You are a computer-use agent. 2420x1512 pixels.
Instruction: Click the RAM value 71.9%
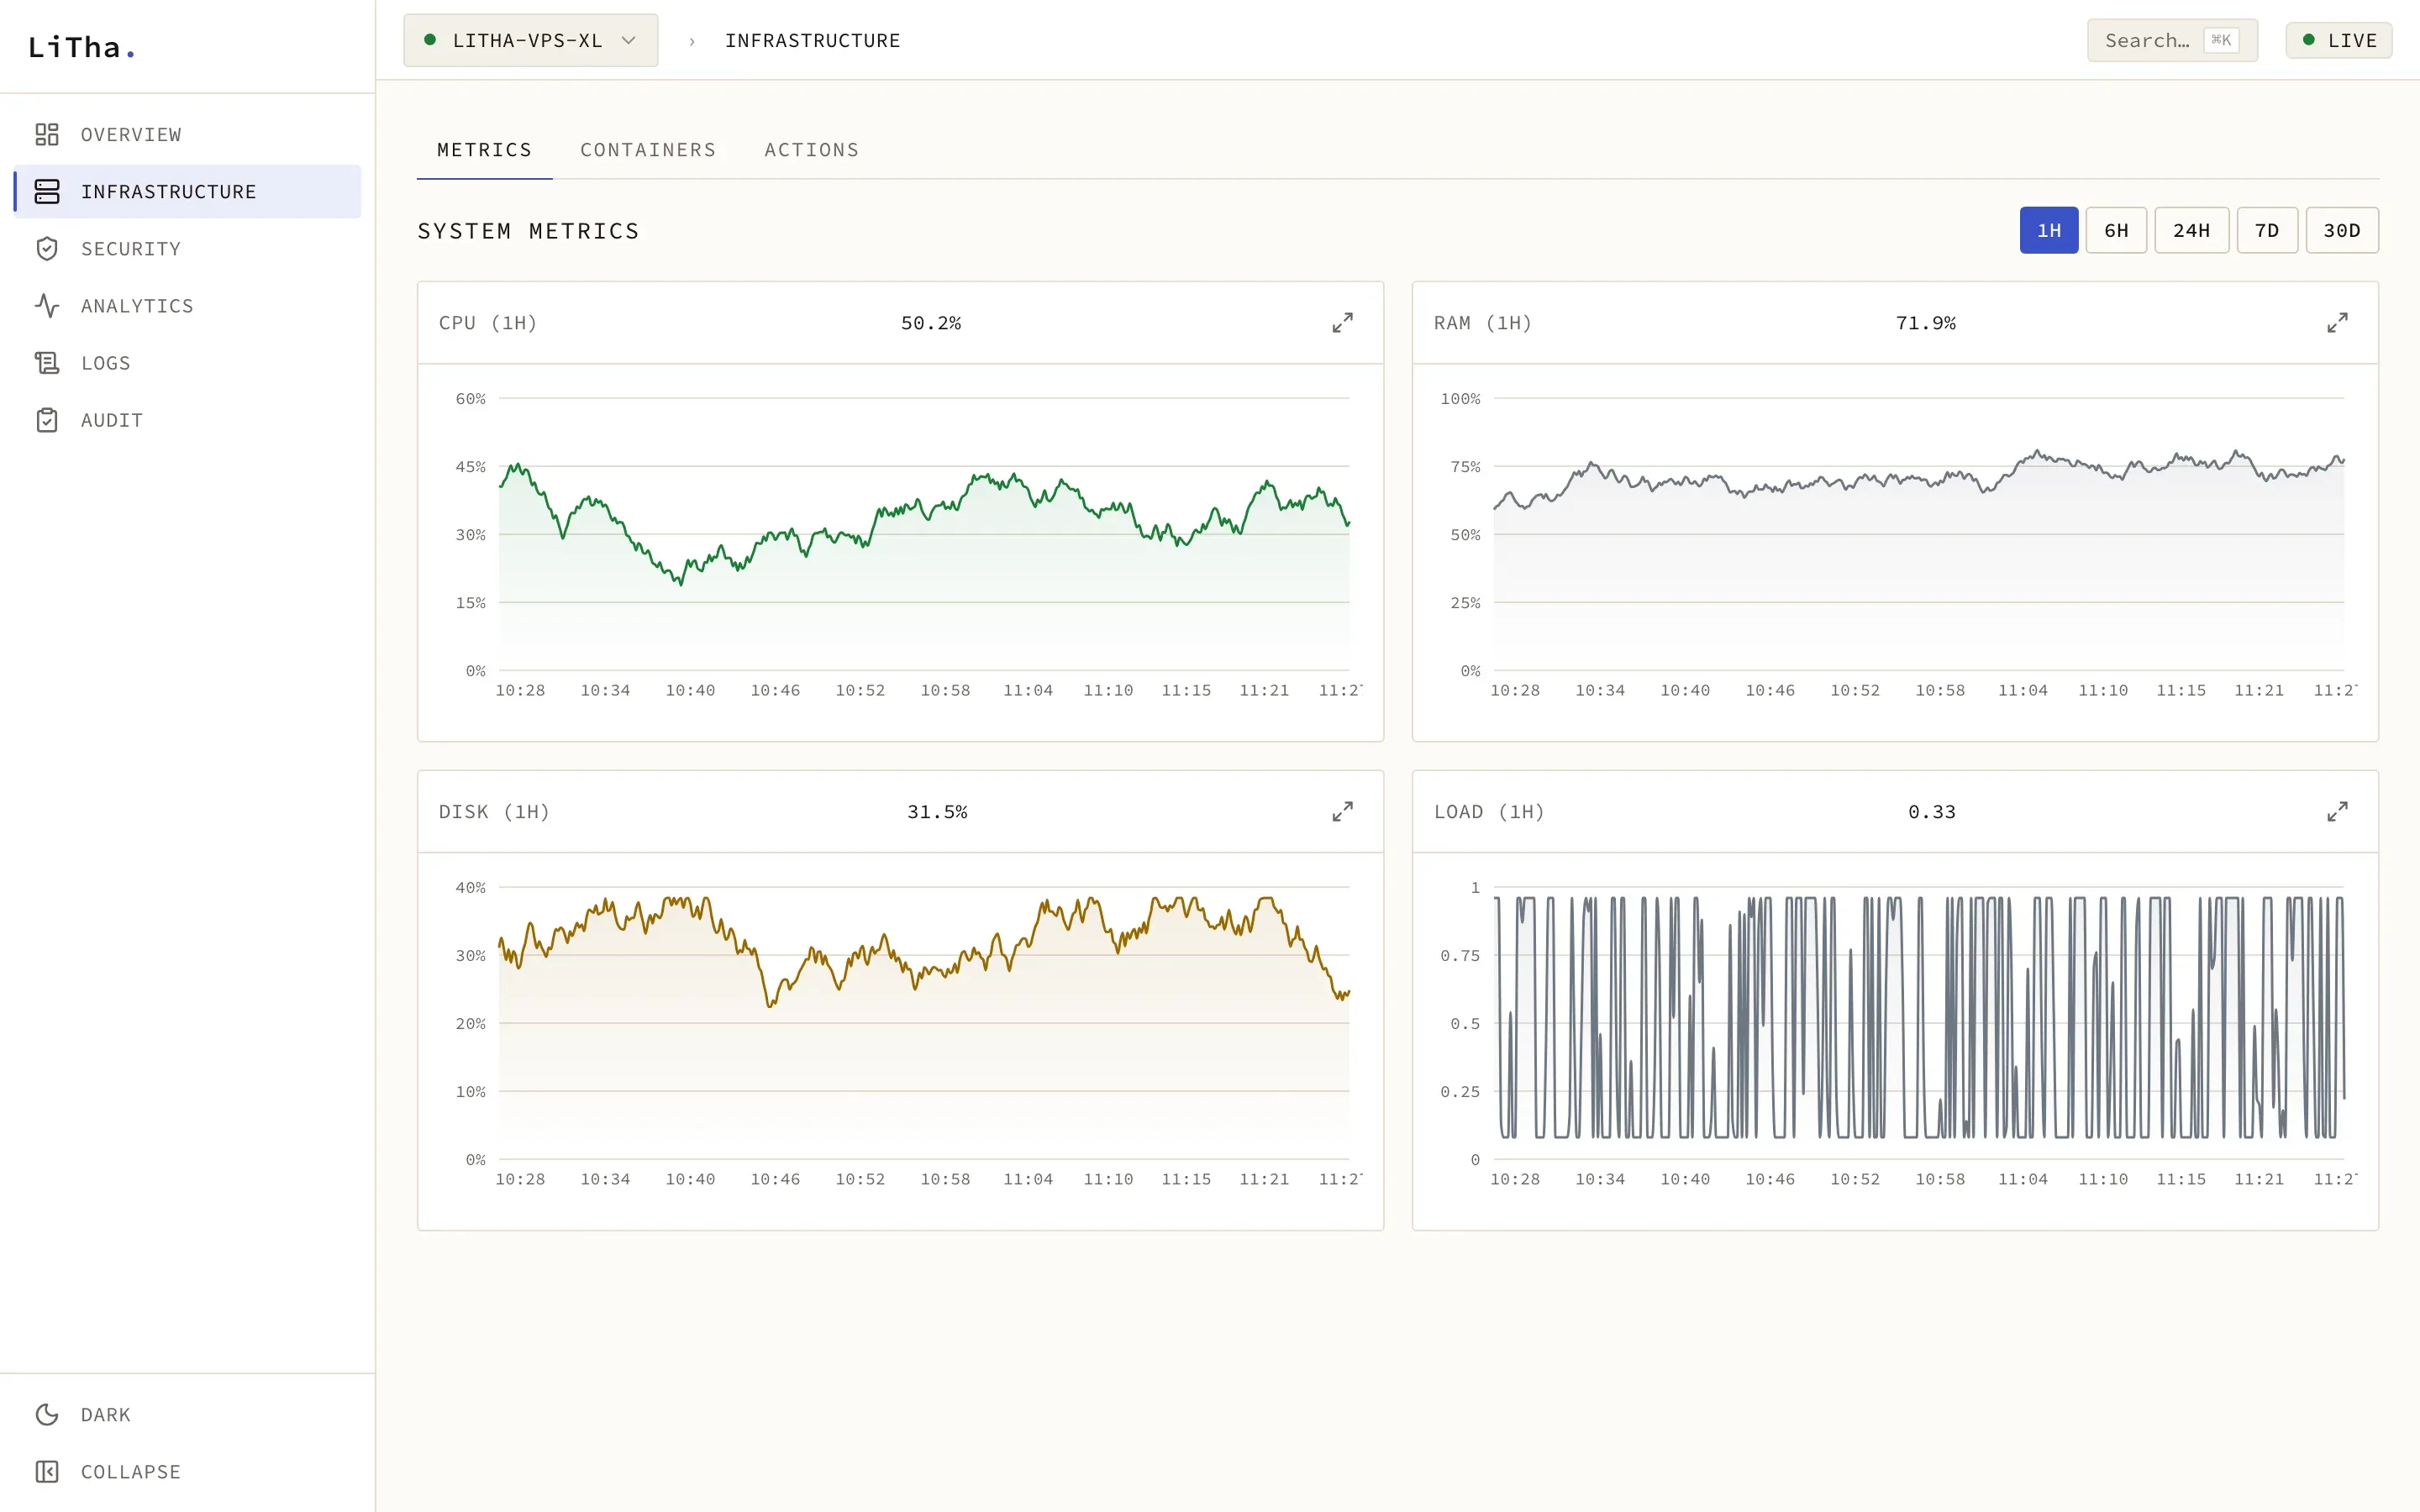1926,323
